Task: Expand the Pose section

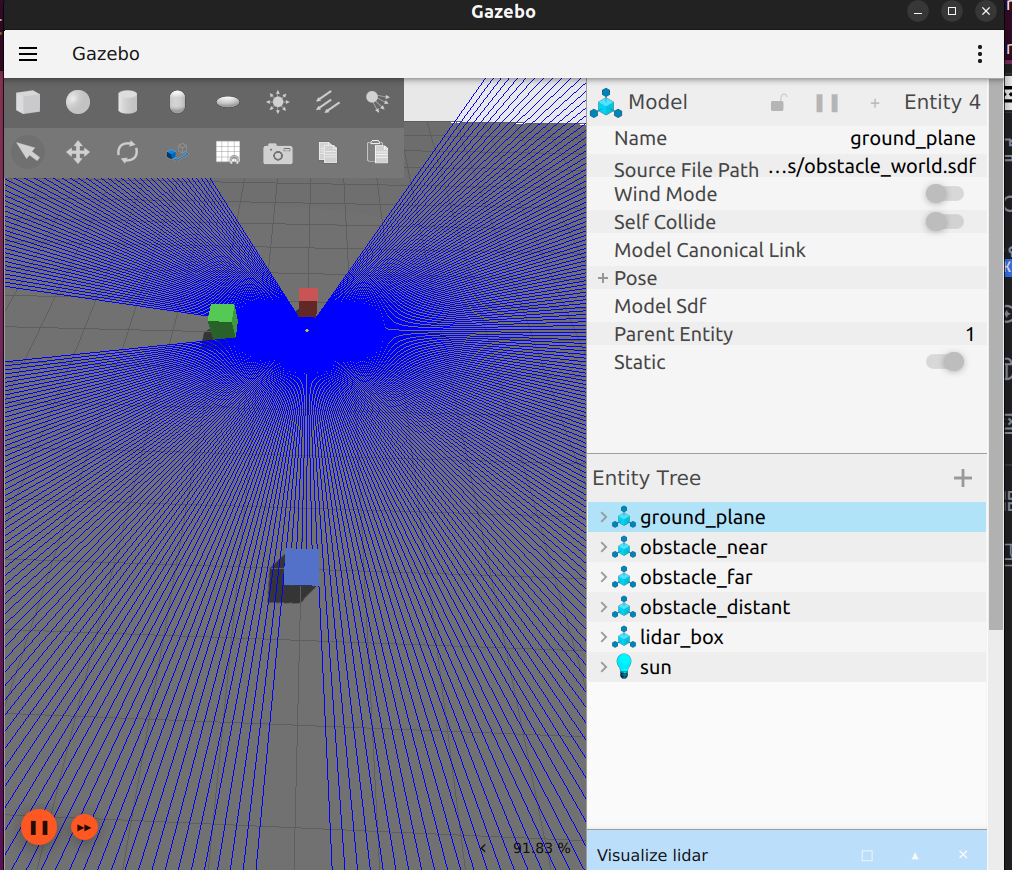Action: (603, 278)
